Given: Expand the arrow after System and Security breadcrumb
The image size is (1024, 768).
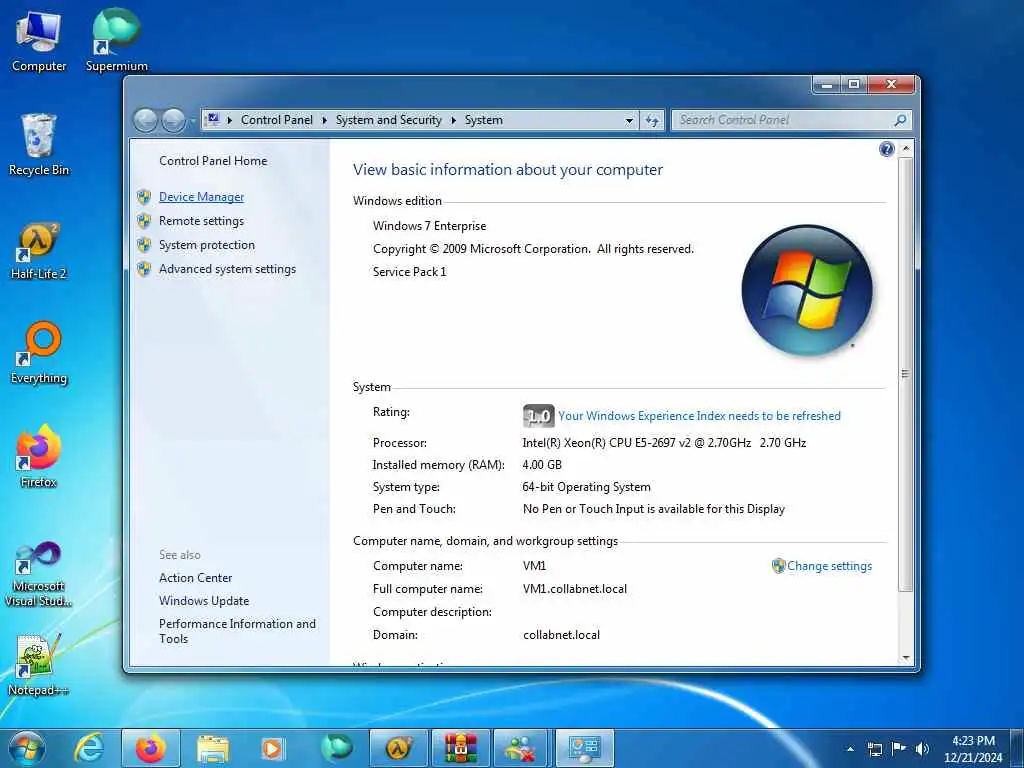Looking at the screenshot, I should click(x=453, y=120).
